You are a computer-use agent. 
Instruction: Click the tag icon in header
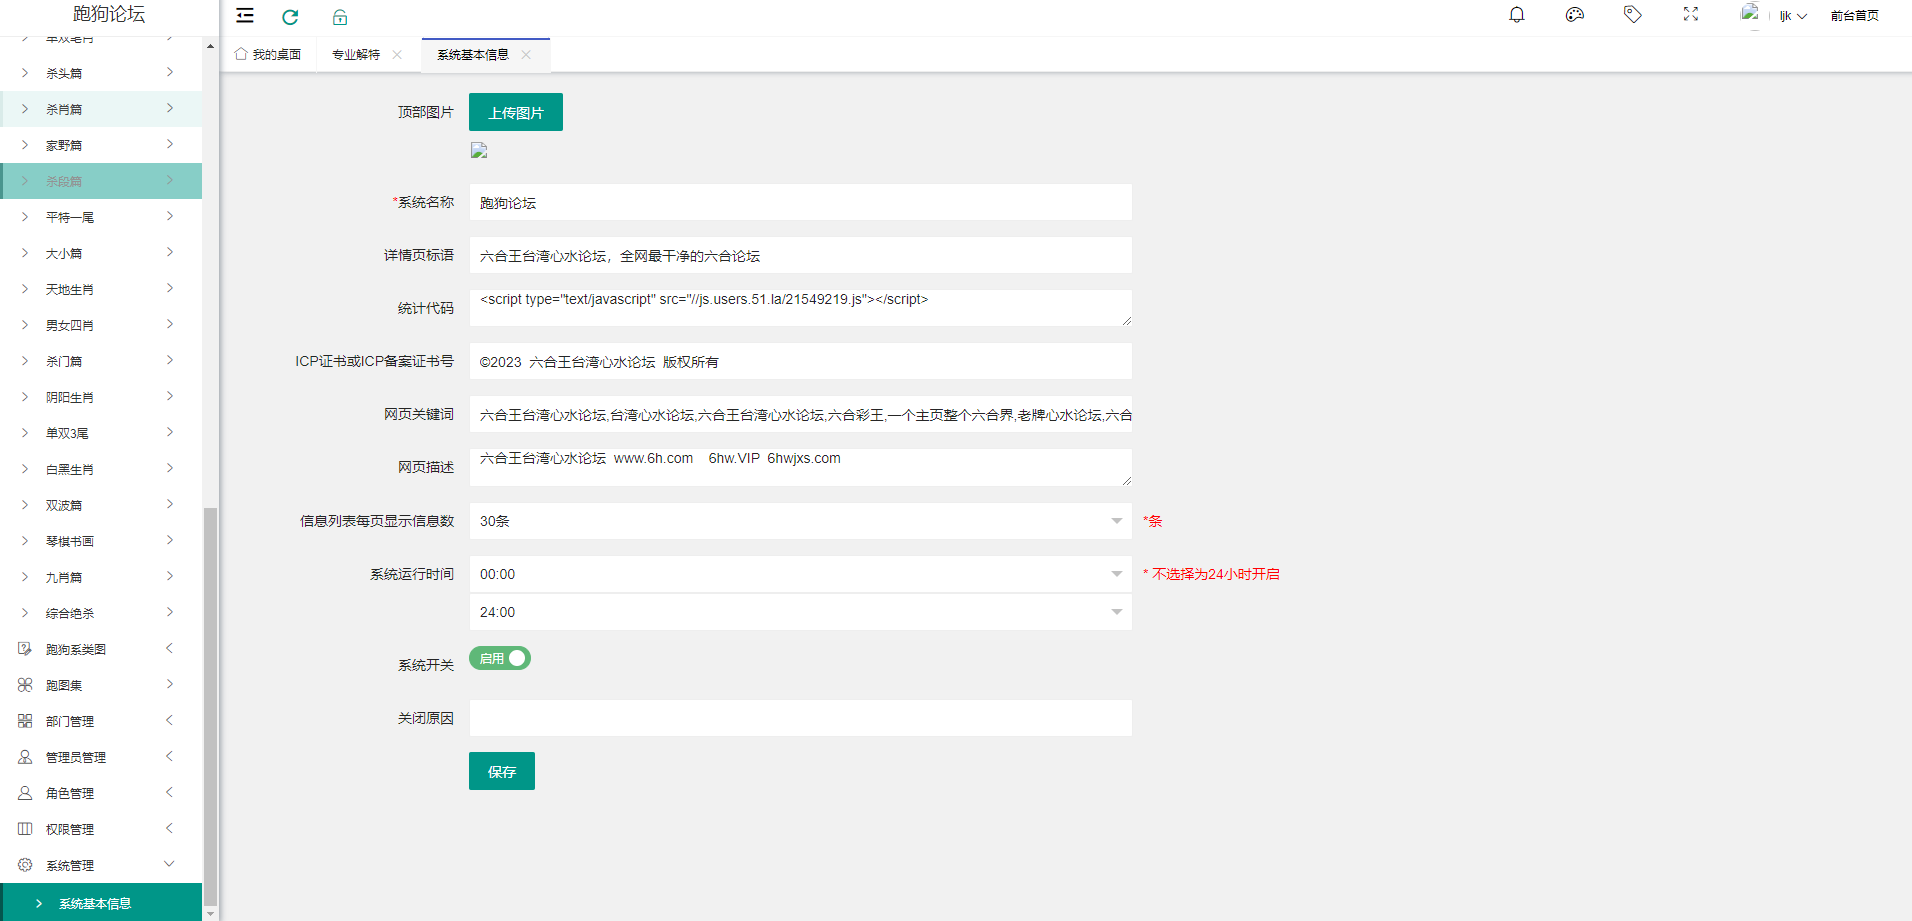[1632, 15]
